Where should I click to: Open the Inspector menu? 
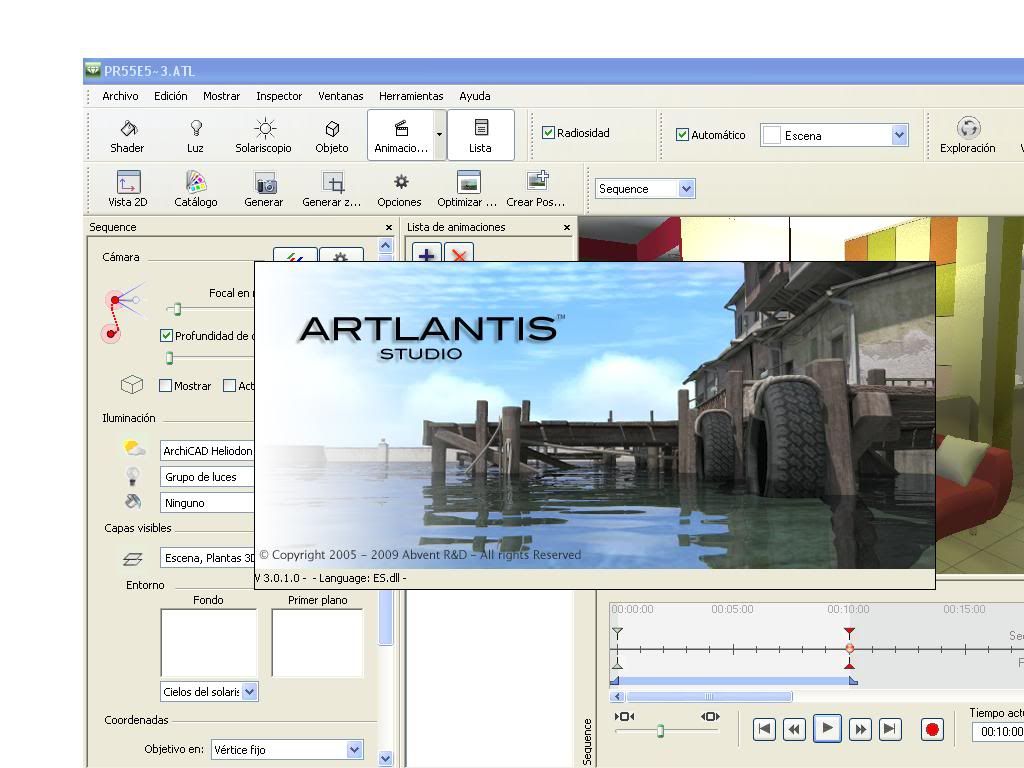[279, 96]
